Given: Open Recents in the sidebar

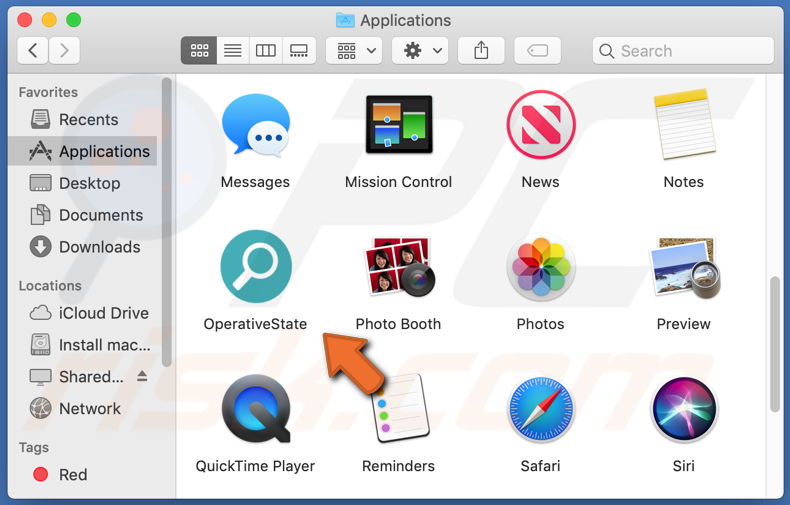Looking at the screenshot, I should 83,119.
